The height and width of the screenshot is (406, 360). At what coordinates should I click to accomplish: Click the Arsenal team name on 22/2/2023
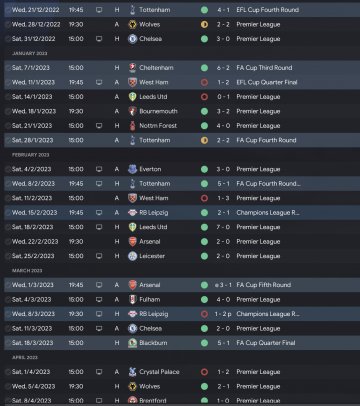click(150, 241)
